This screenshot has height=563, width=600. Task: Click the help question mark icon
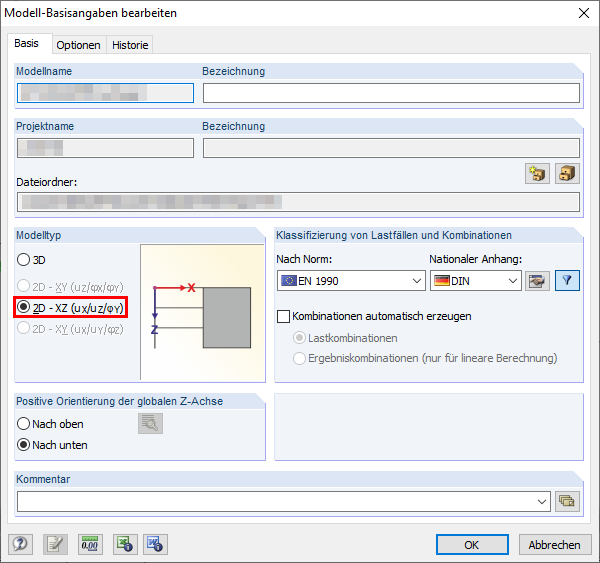(20, 544)
